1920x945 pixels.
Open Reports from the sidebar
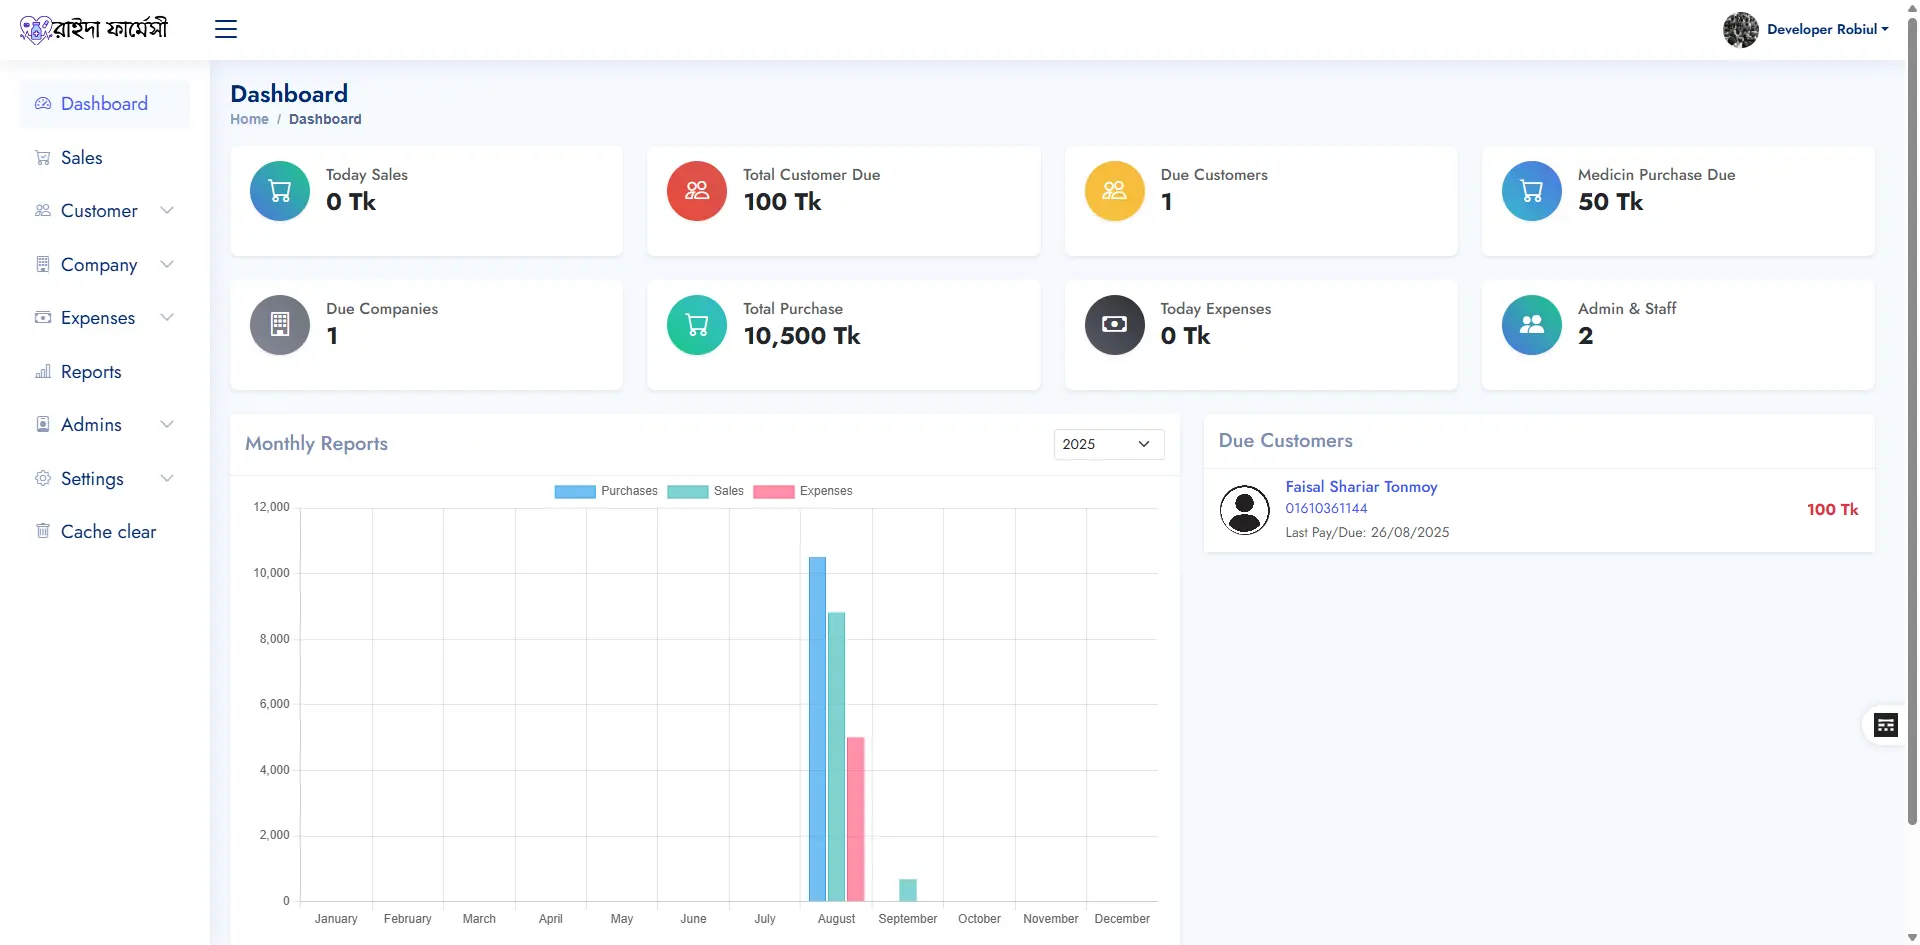91,372
